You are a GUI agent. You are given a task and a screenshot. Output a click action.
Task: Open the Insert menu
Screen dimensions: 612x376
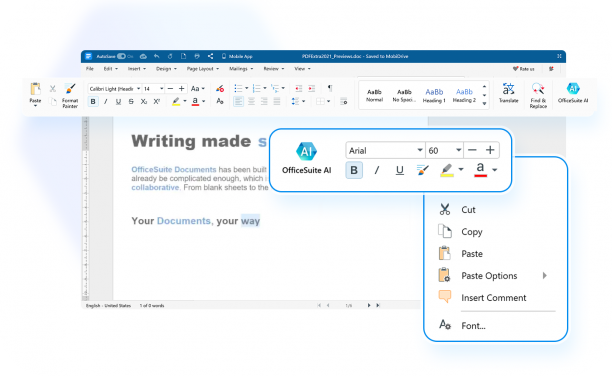click(x=137, y=69)
